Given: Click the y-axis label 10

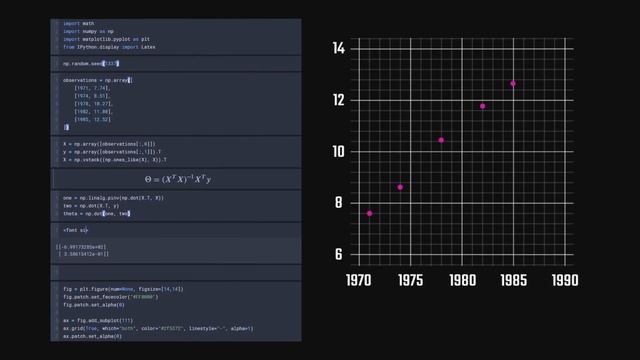Looking at the screenshot, I should (339, 152).
